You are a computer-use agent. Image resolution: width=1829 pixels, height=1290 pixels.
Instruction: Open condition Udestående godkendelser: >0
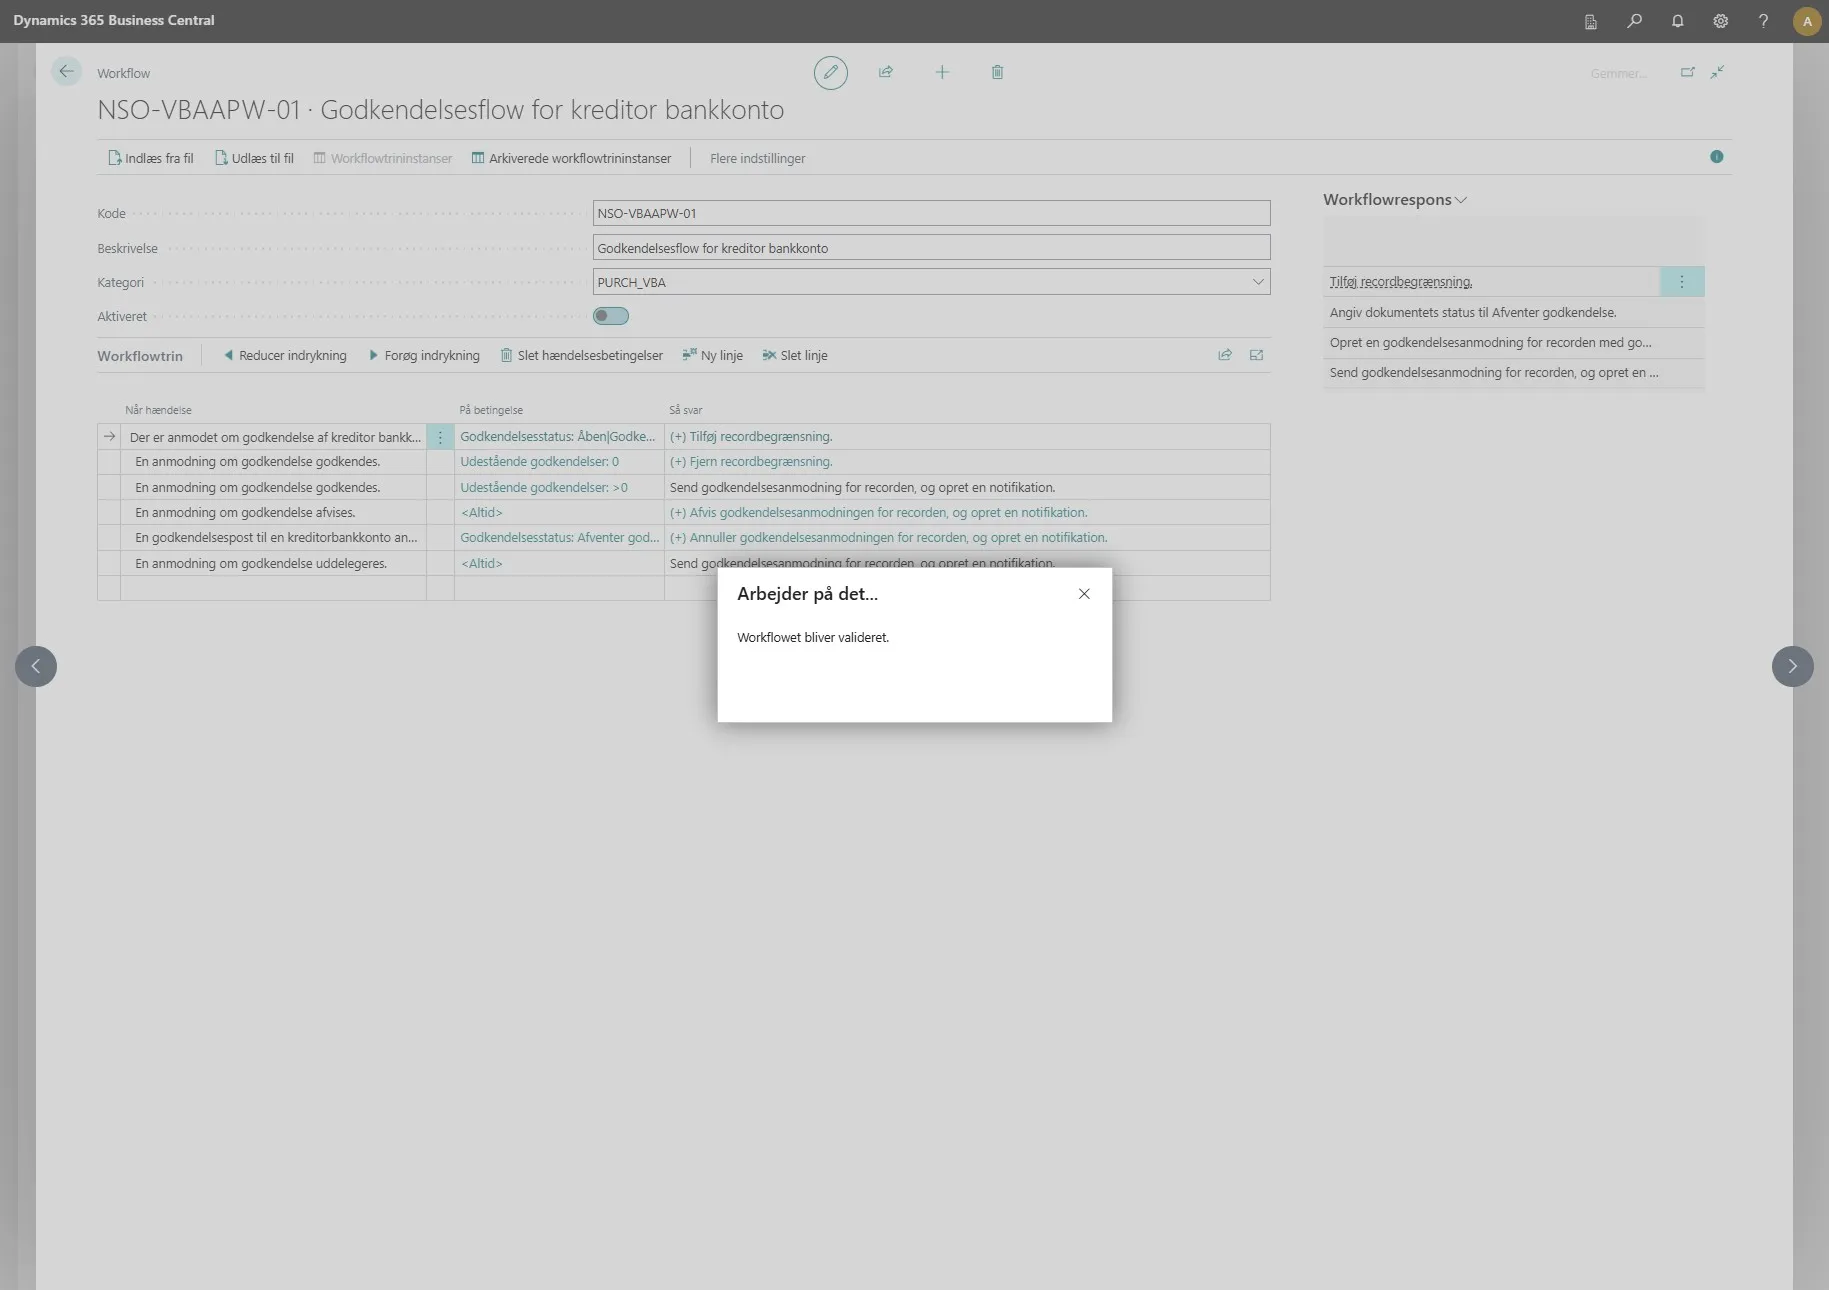coord(544,488)
